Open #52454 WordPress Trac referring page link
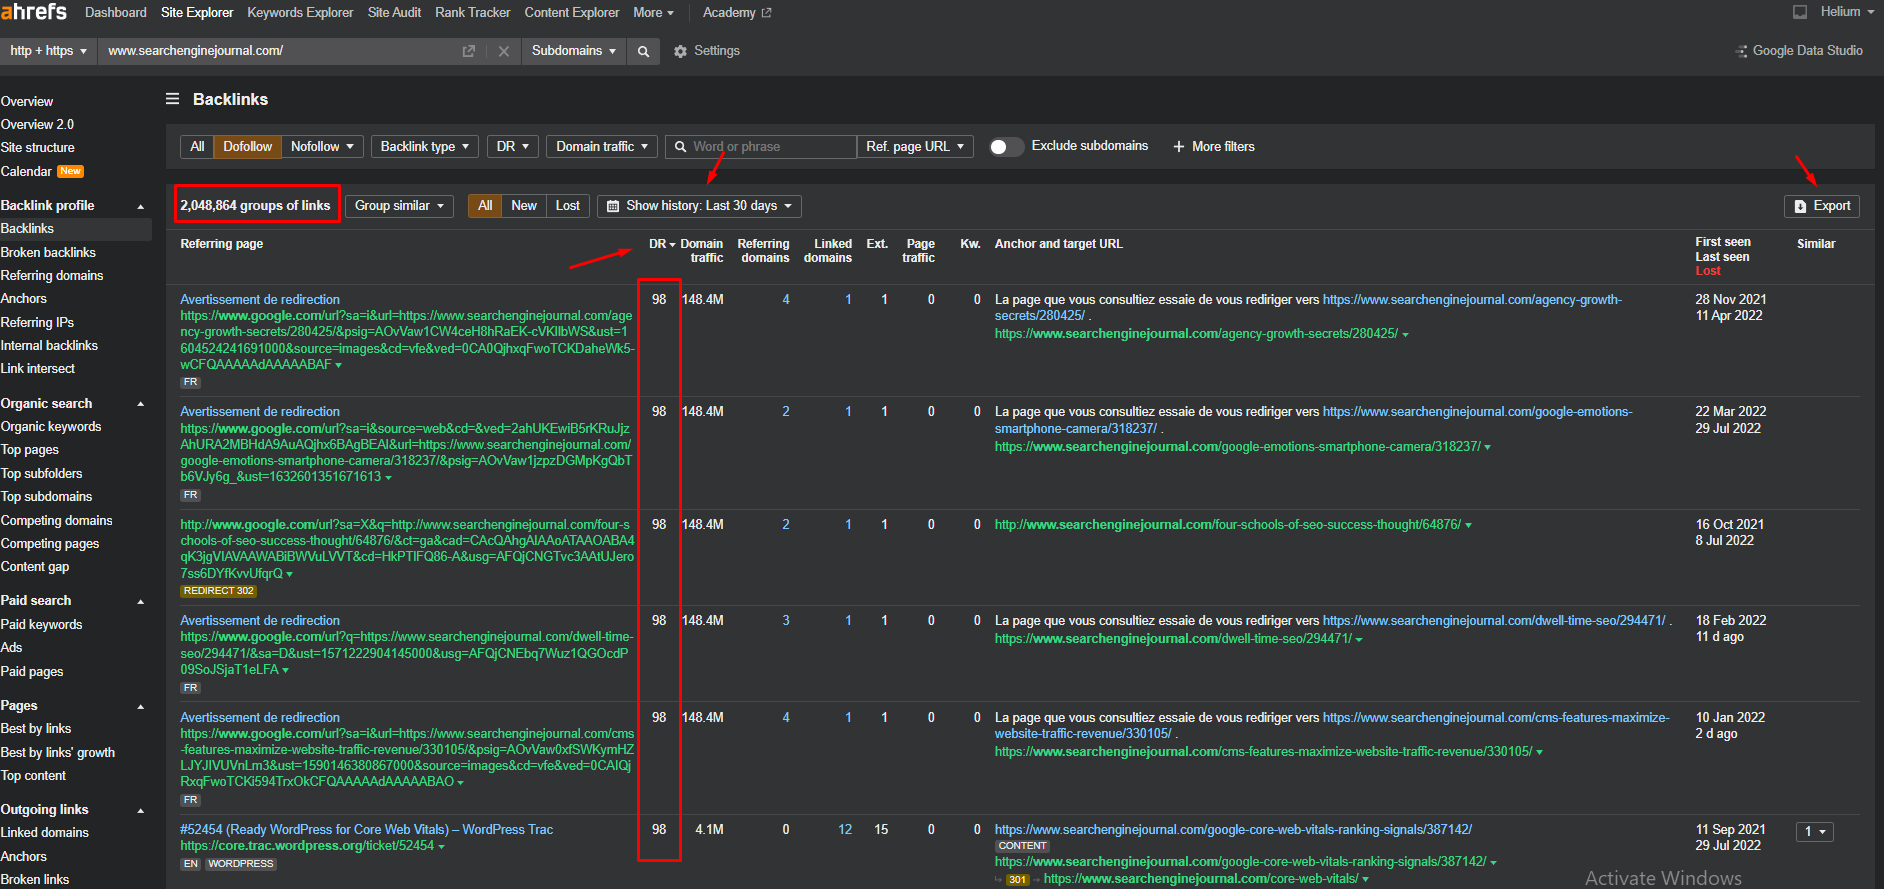The height and width of the screenshot is (889, 1884). pyautogui.click(x=366, y=830)
